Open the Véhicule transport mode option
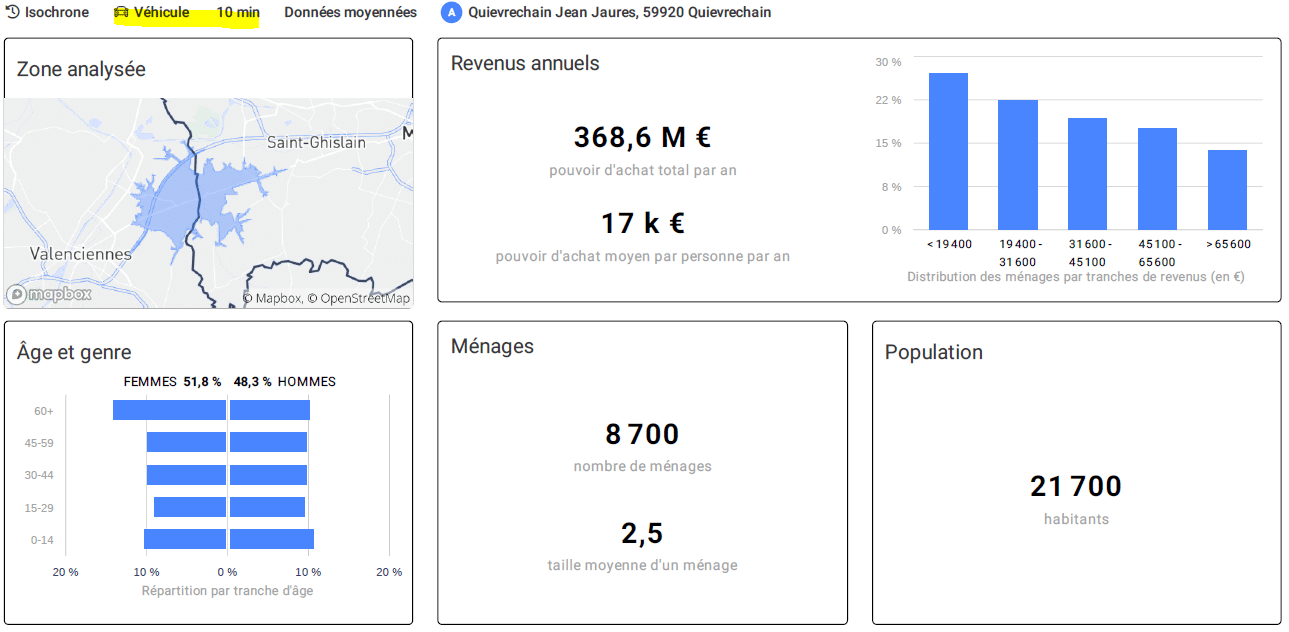The width and height of the screenshot is (1289, 632). tap(161, 13)
